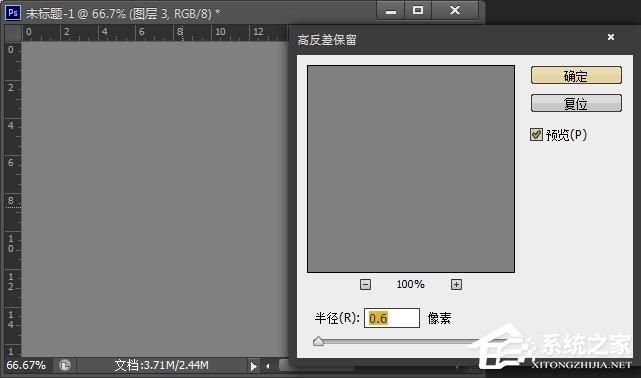Screen dimensions: 641x378
Task: Maximize the 未标题-1 document window
Action: pyautogui.click(x=418, y=11)
